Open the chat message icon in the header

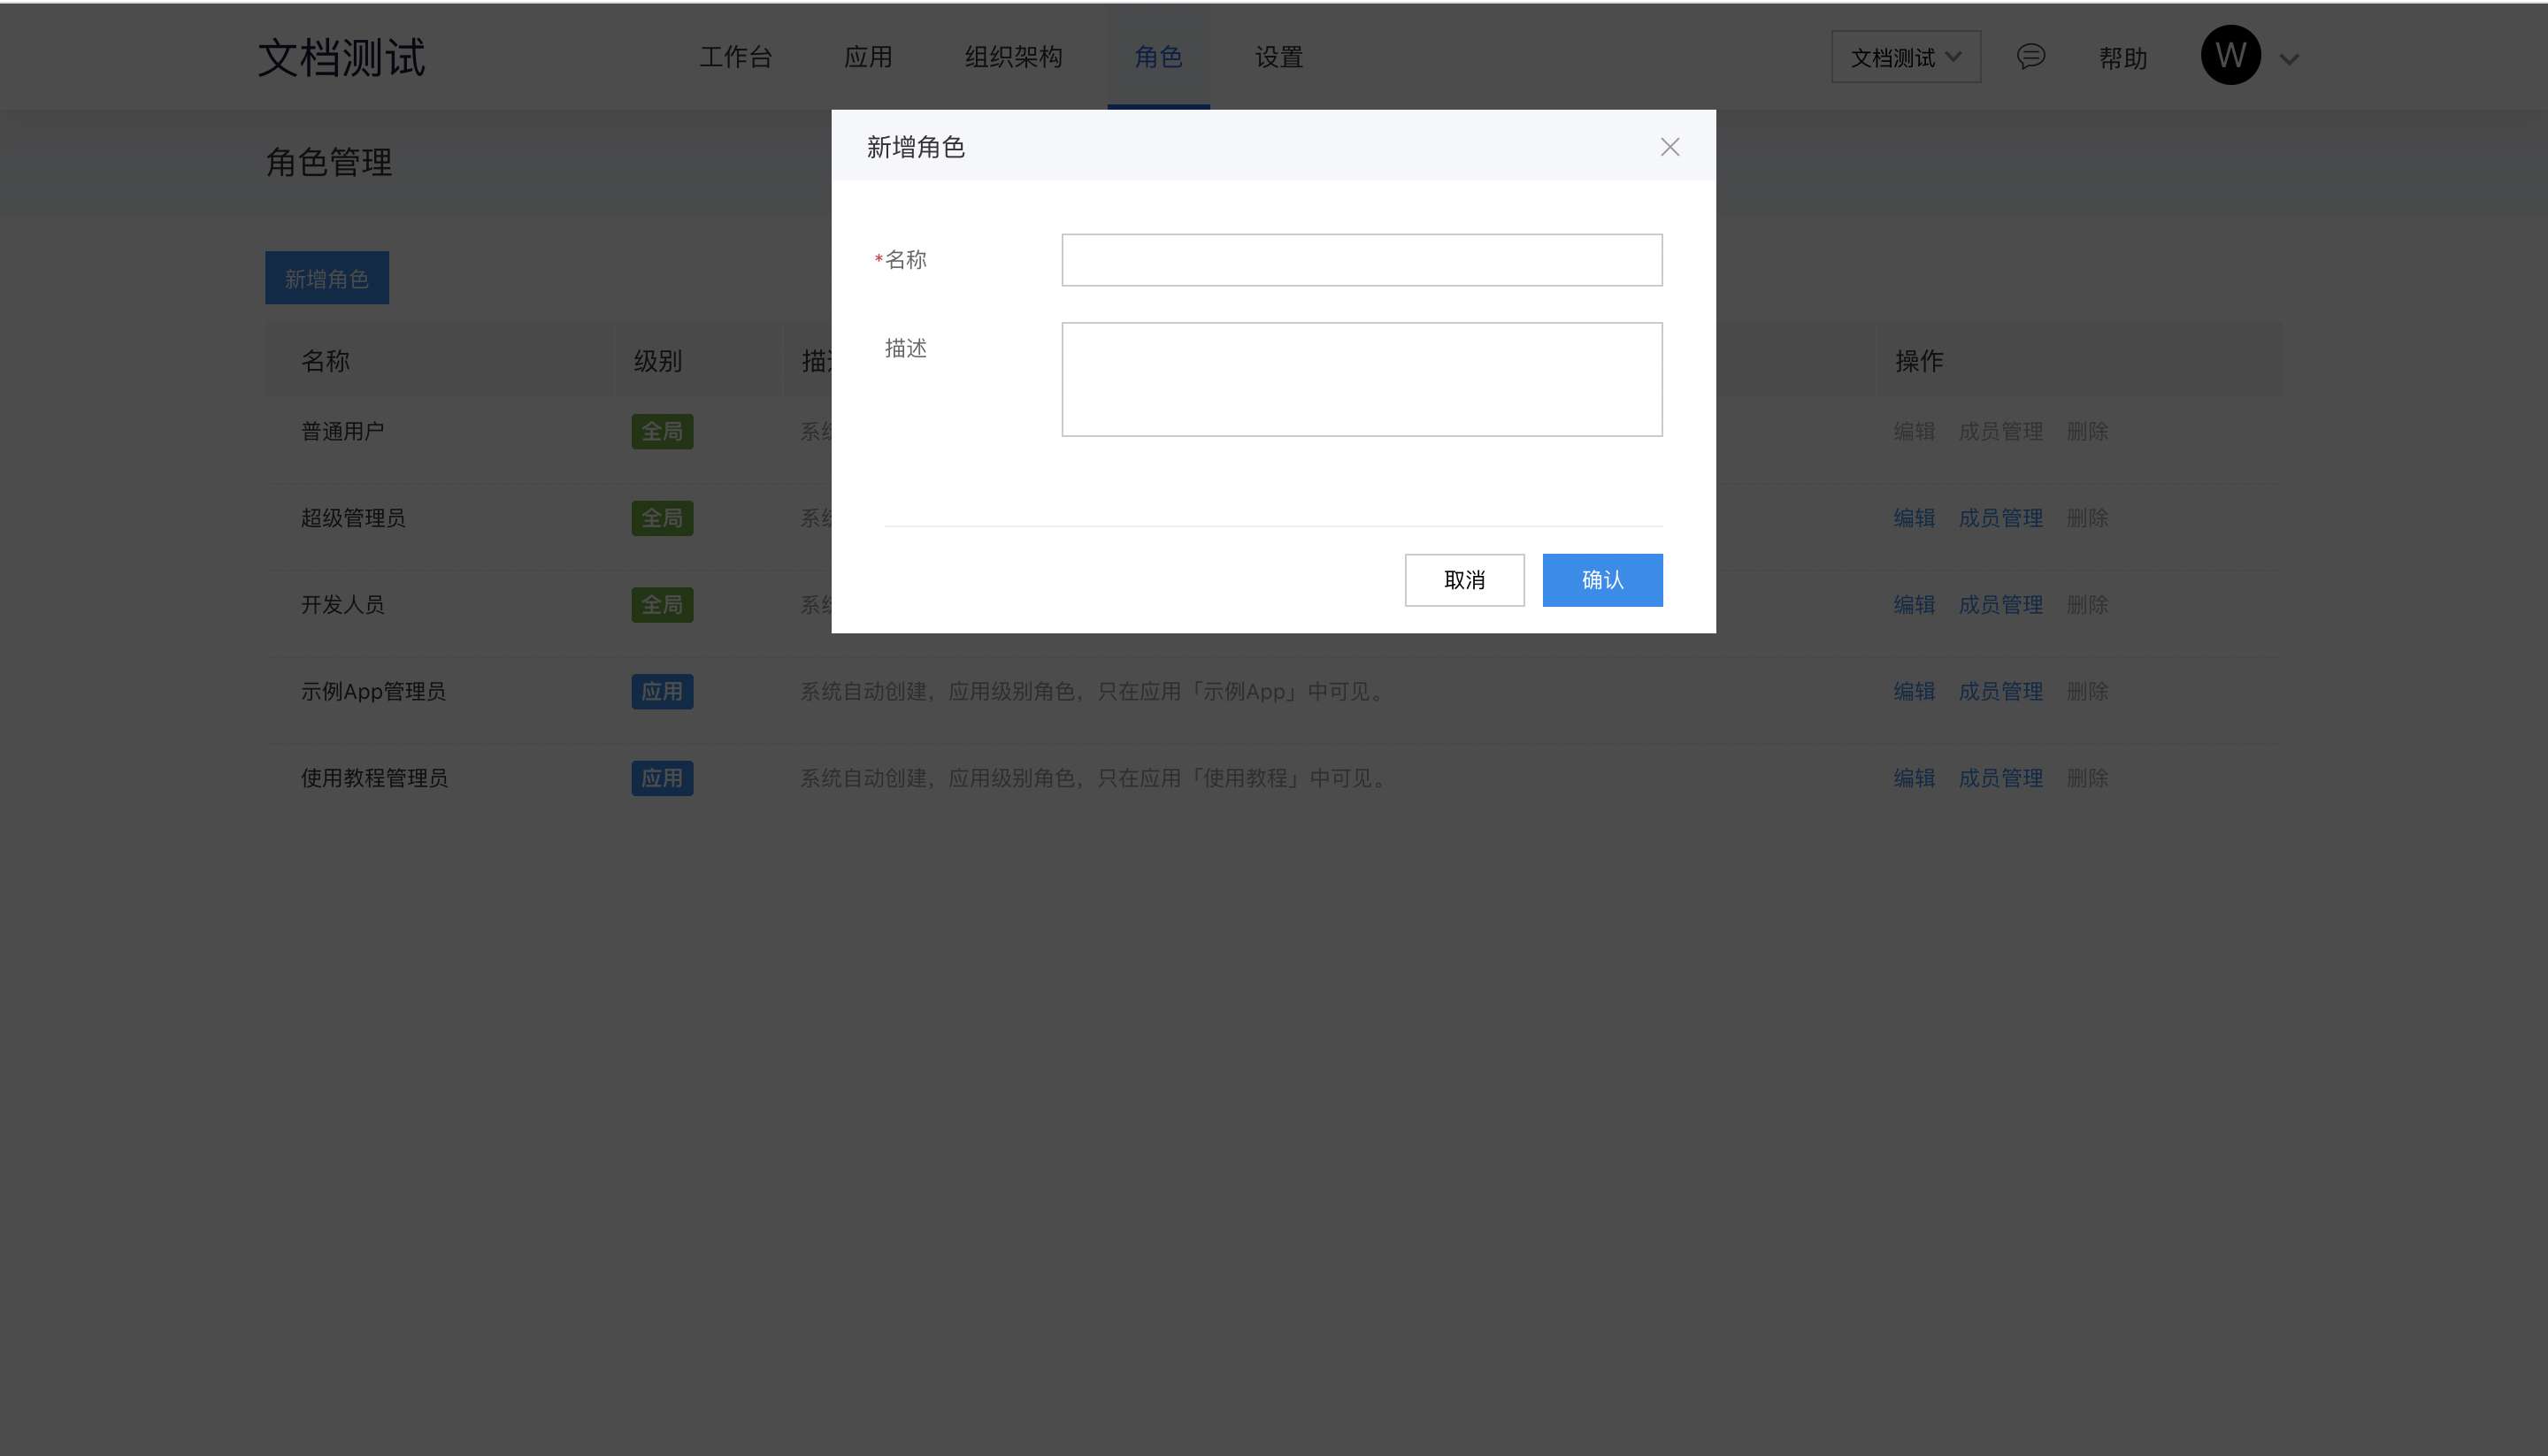click(x=2030, y=56)
